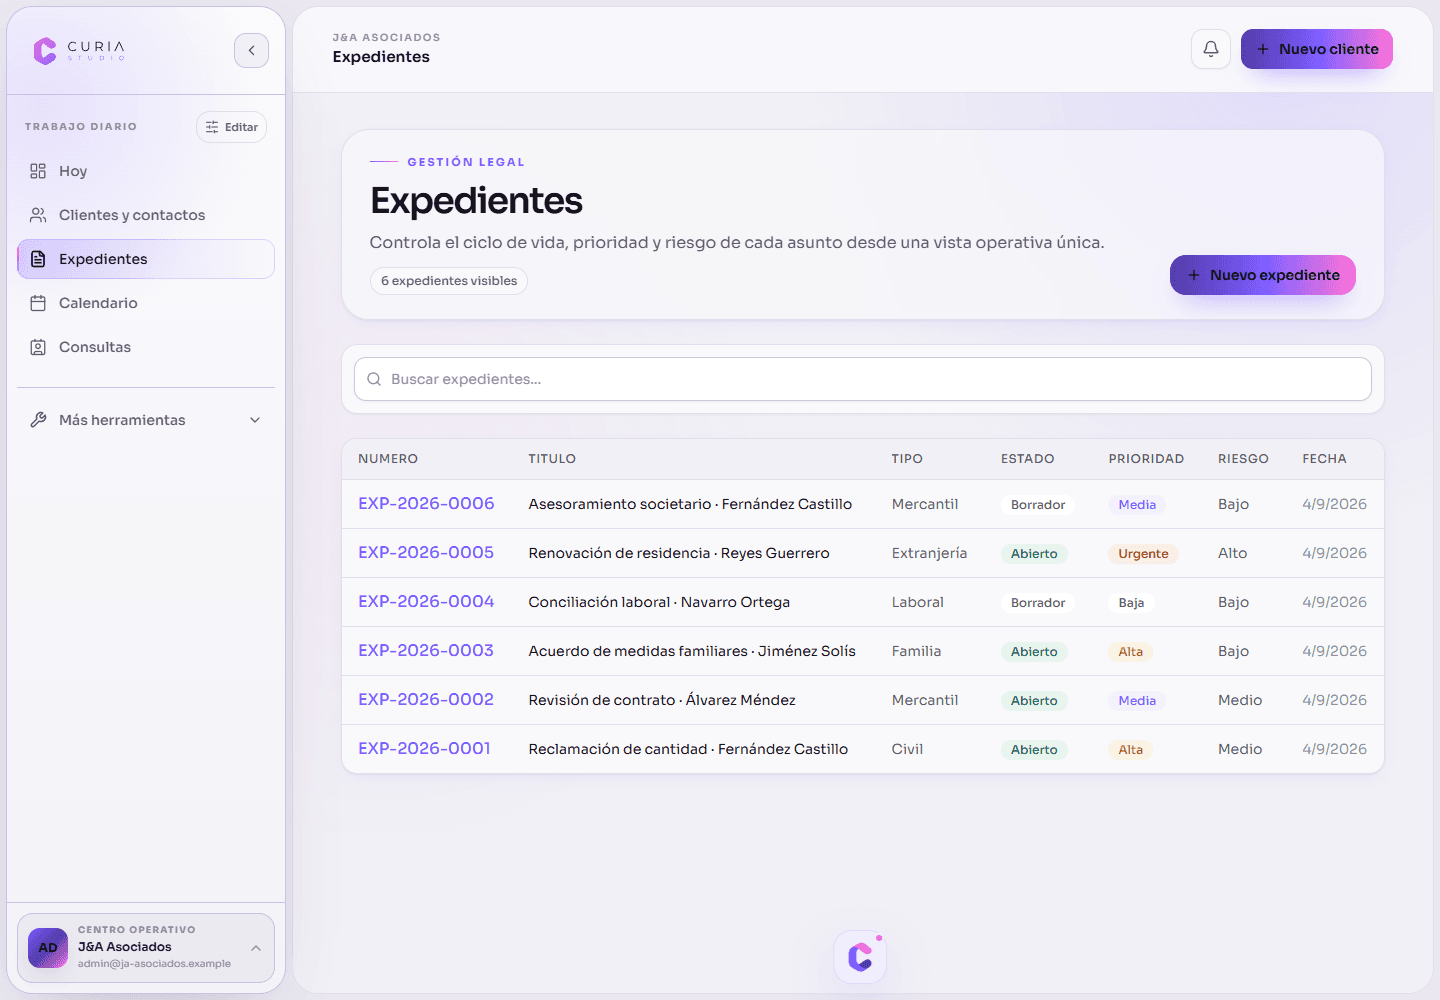Click the FECHA column header
The width and height of the screenshot is (1440, 1000).
click(x=1324, y=459)
